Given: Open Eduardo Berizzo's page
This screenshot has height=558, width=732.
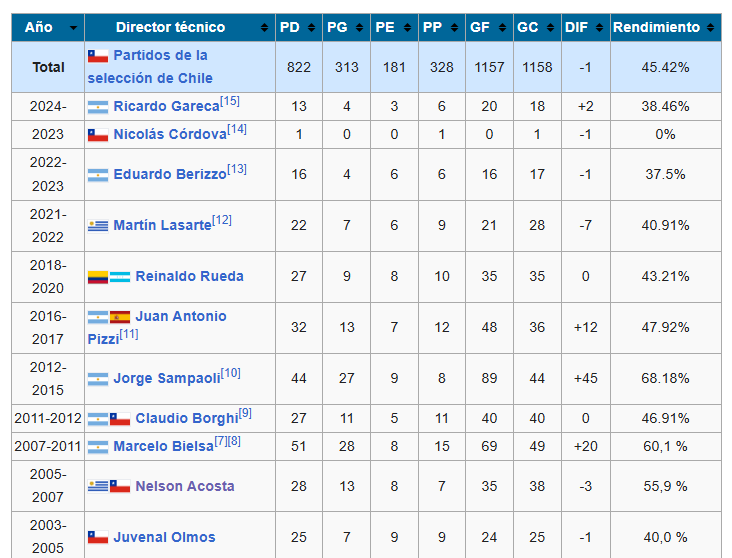Looking at the screenshot, I should 169,174.
